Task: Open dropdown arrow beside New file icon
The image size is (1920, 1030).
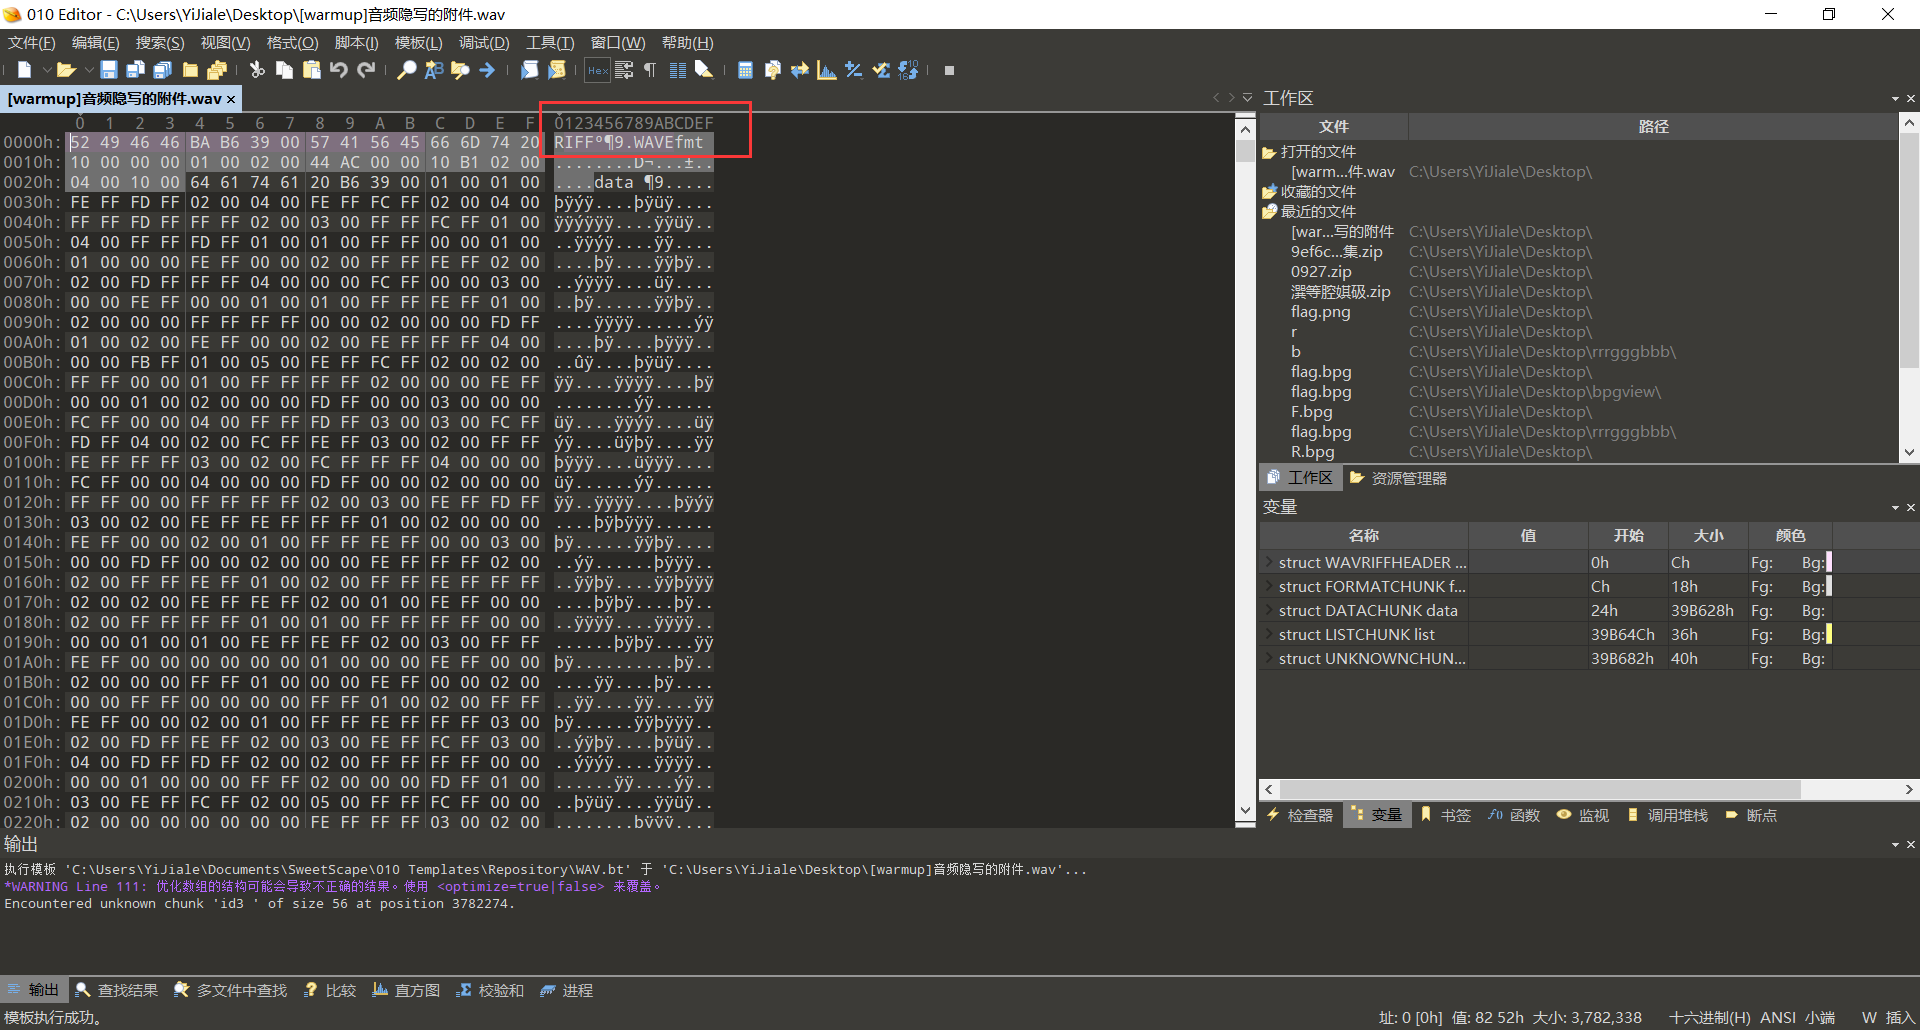Action: [46, 70]
